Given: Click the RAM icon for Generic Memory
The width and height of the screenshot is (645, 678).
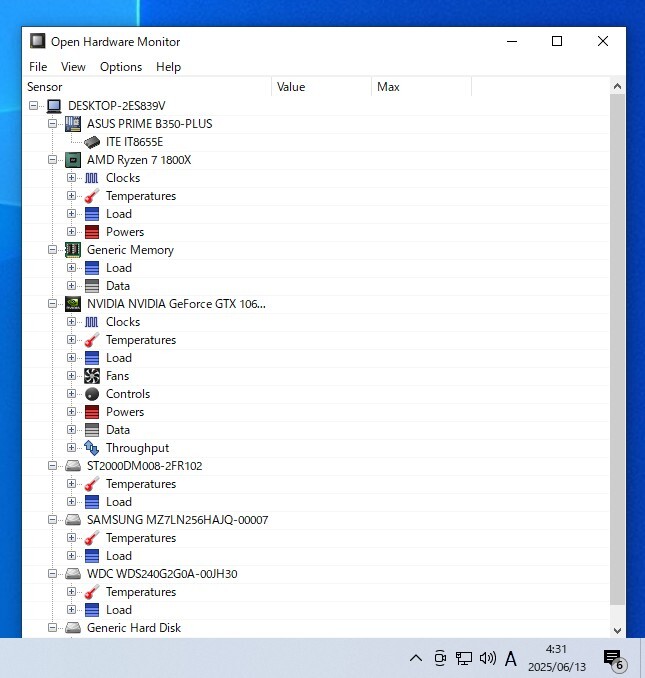Looking at the screenshot, I should pyautogui.click(x=73, y=250).
